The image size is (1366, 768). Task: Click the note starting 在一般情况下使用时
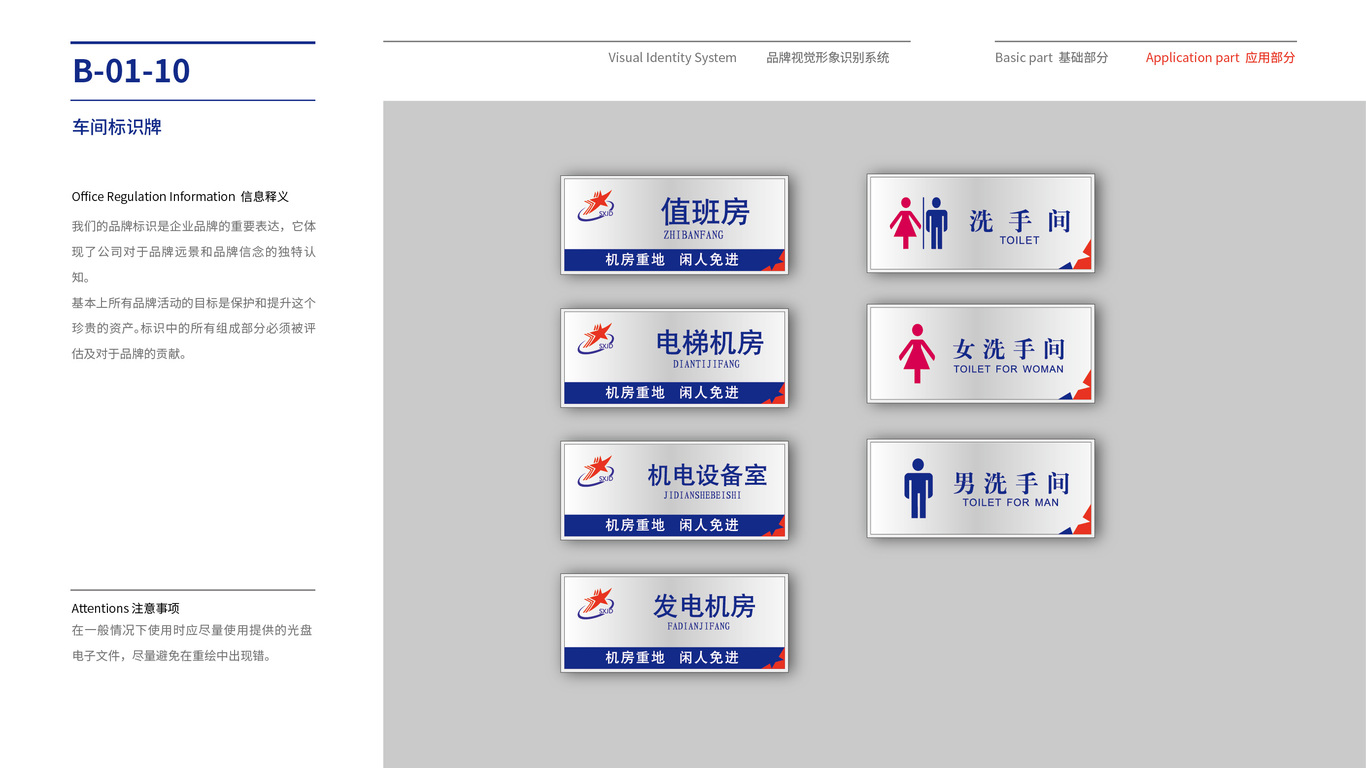click(x=192, y=643)
